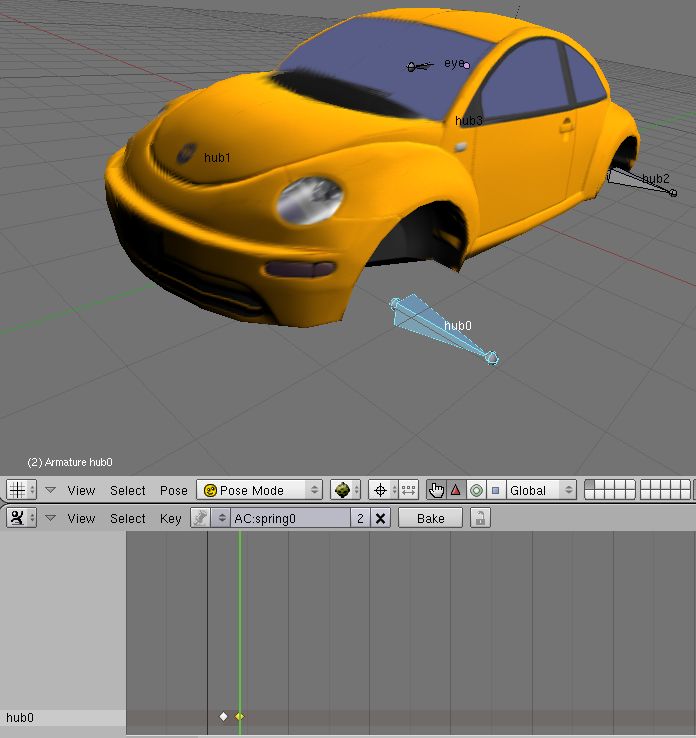Browse actions with the datablock arrows
The image size is (696, 738).
click(221, 518)
